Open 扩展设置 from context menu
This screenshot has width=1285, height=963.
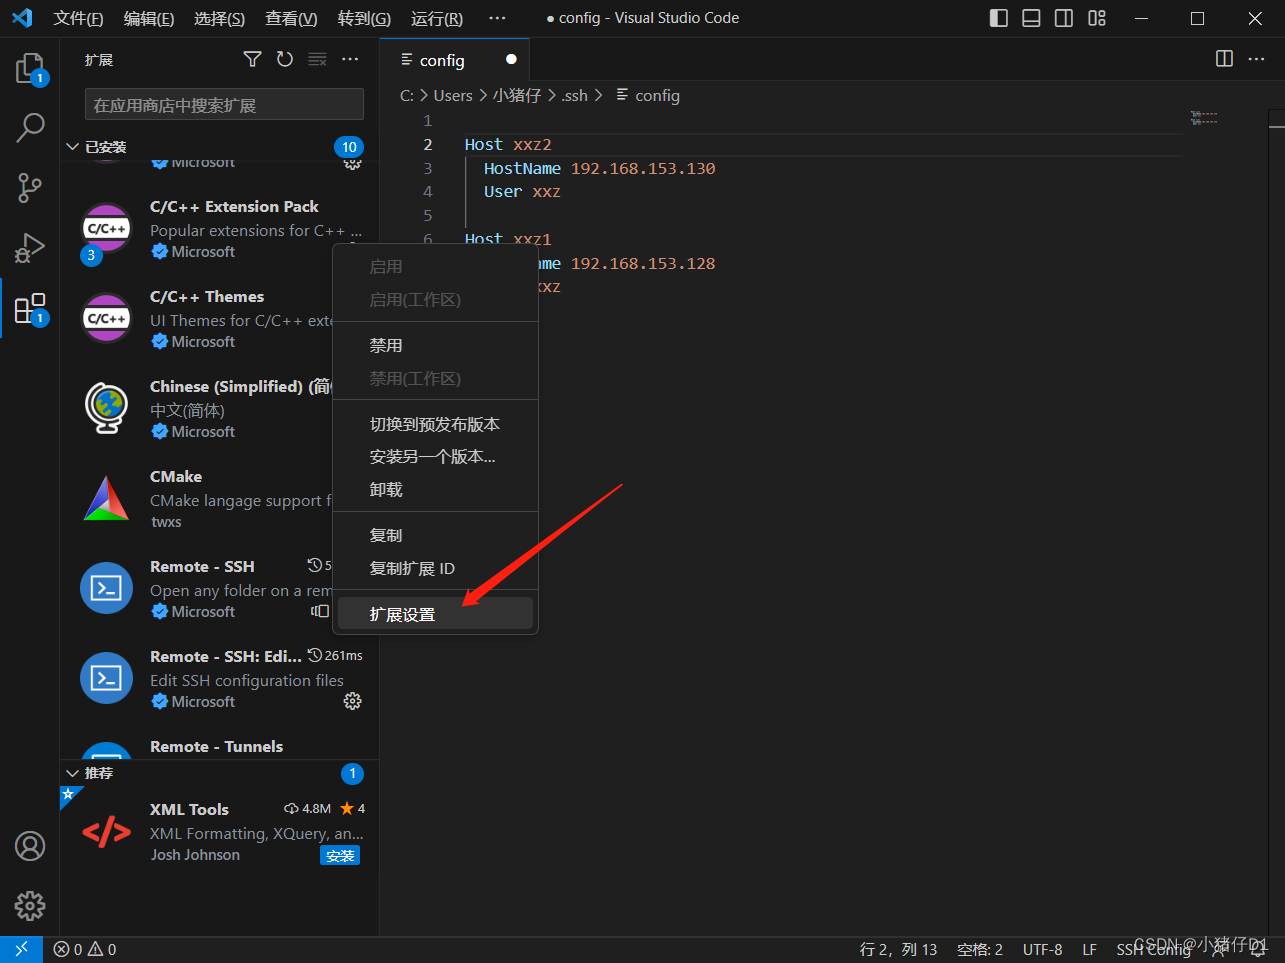pos(435,614)
